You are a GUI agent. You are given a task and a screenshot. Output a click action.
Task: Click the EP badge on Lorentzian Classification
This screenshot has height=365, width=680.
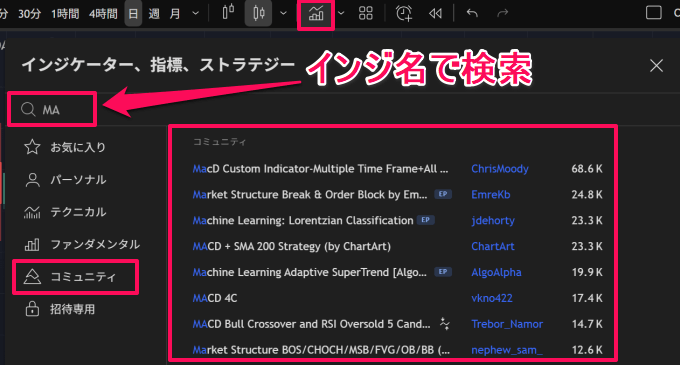click(x=425, y=220)
